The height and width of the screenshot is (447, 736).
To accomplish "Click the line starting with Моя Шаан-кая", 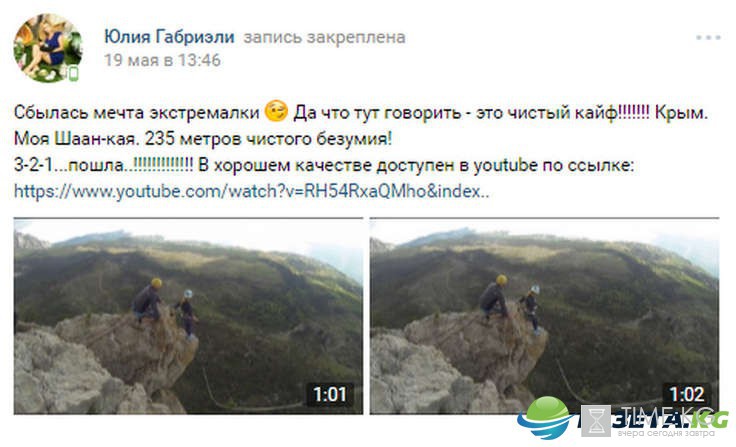I will [x=203, y=139].
